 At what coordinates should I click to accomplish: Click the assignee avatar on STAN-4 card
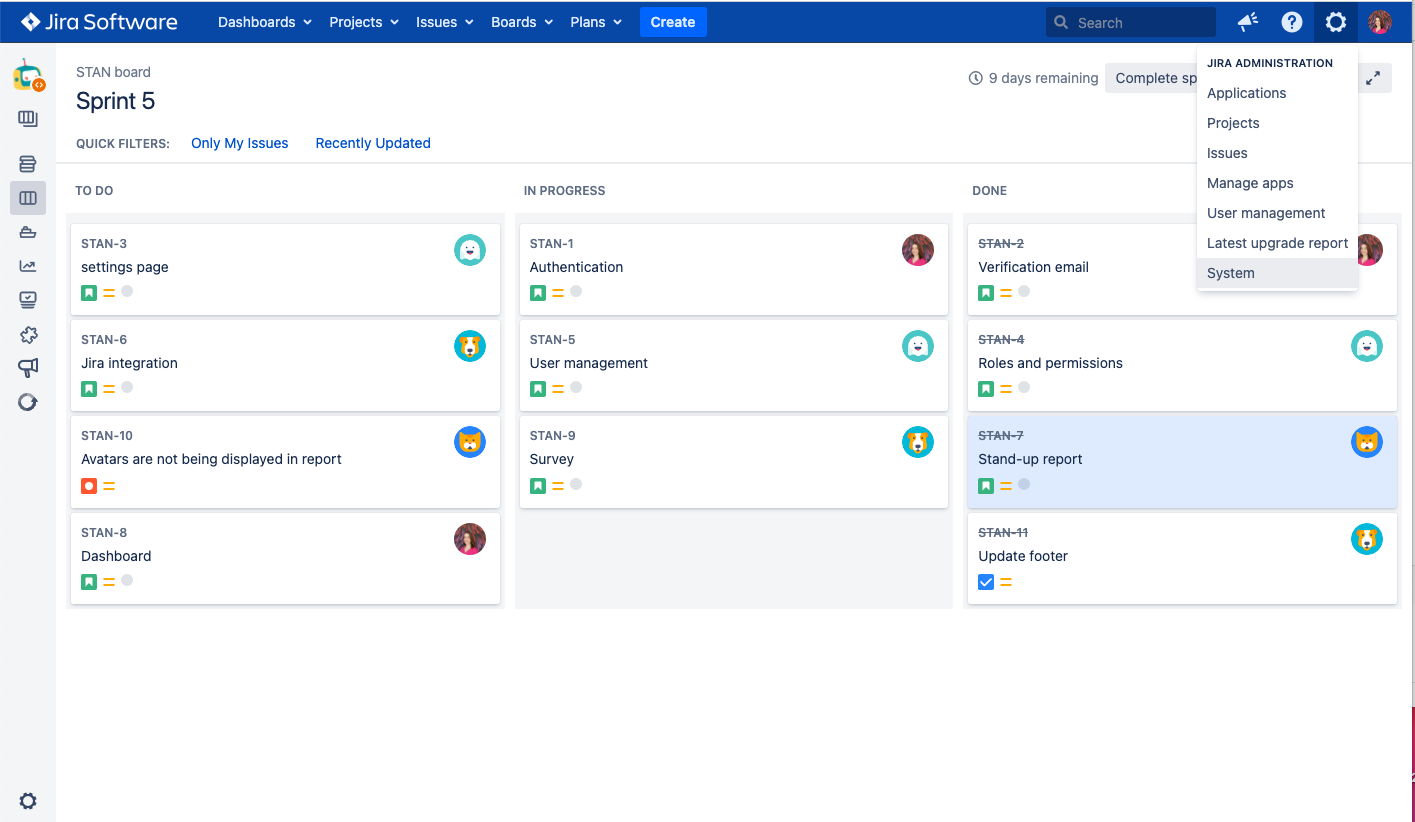pos(1367,346)
